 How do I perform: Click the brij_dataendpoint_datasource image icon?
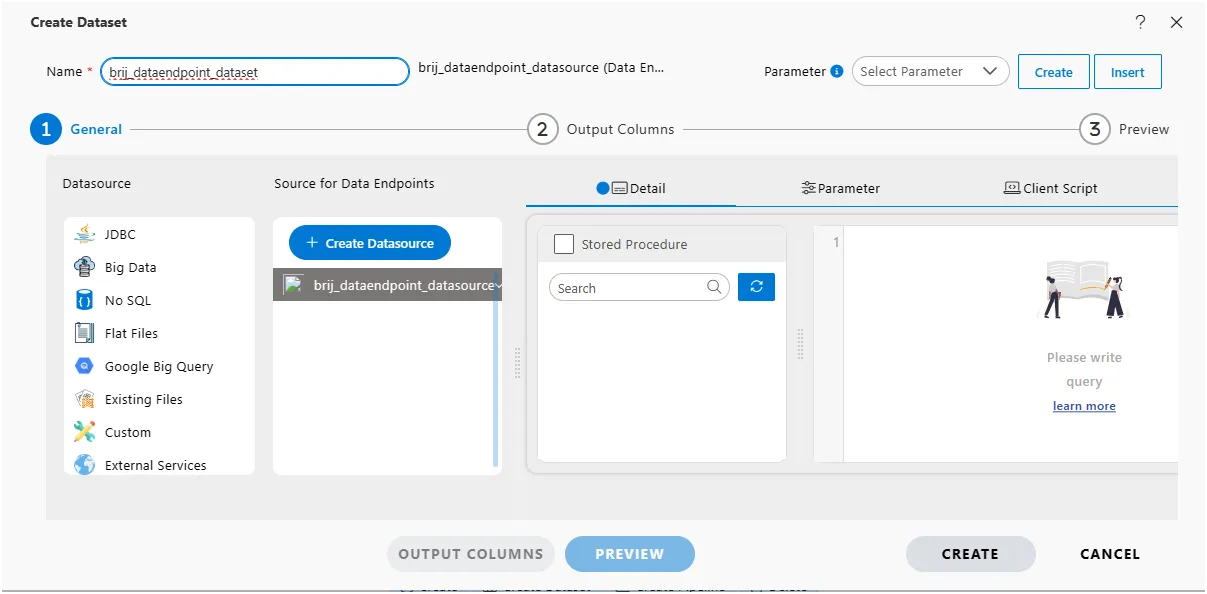click(x=293, y=284)
